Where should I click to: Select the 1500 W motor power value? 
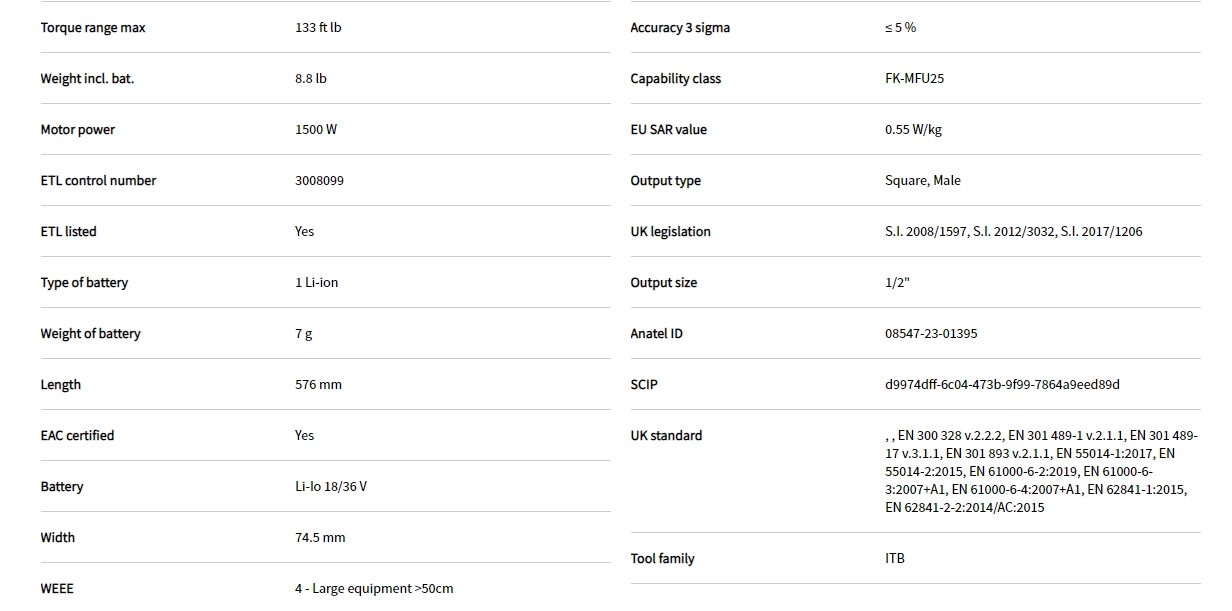(x=316, y=130)
